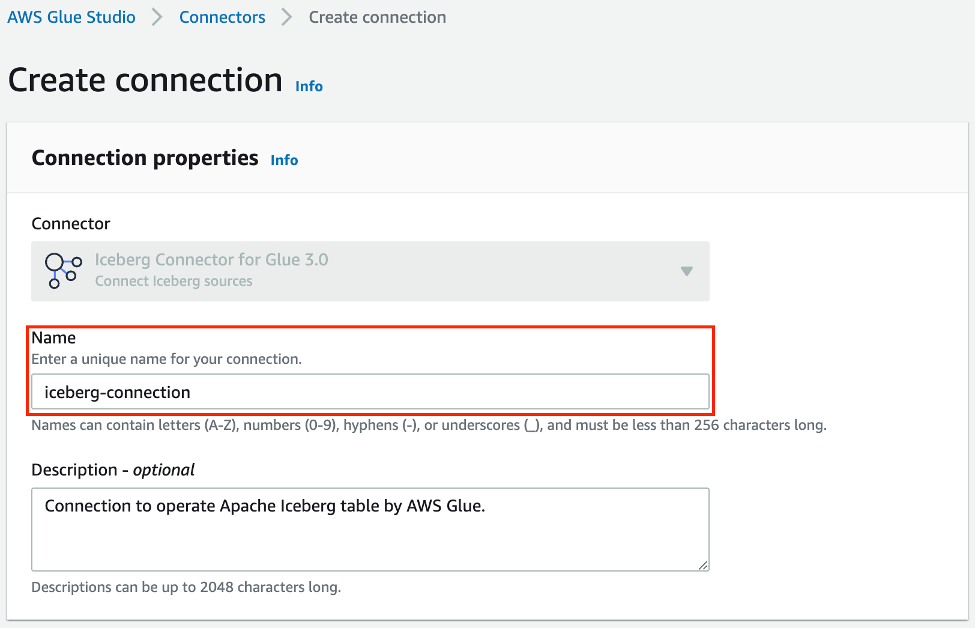Click the Iceberg connector node icon

coord(64,270)
